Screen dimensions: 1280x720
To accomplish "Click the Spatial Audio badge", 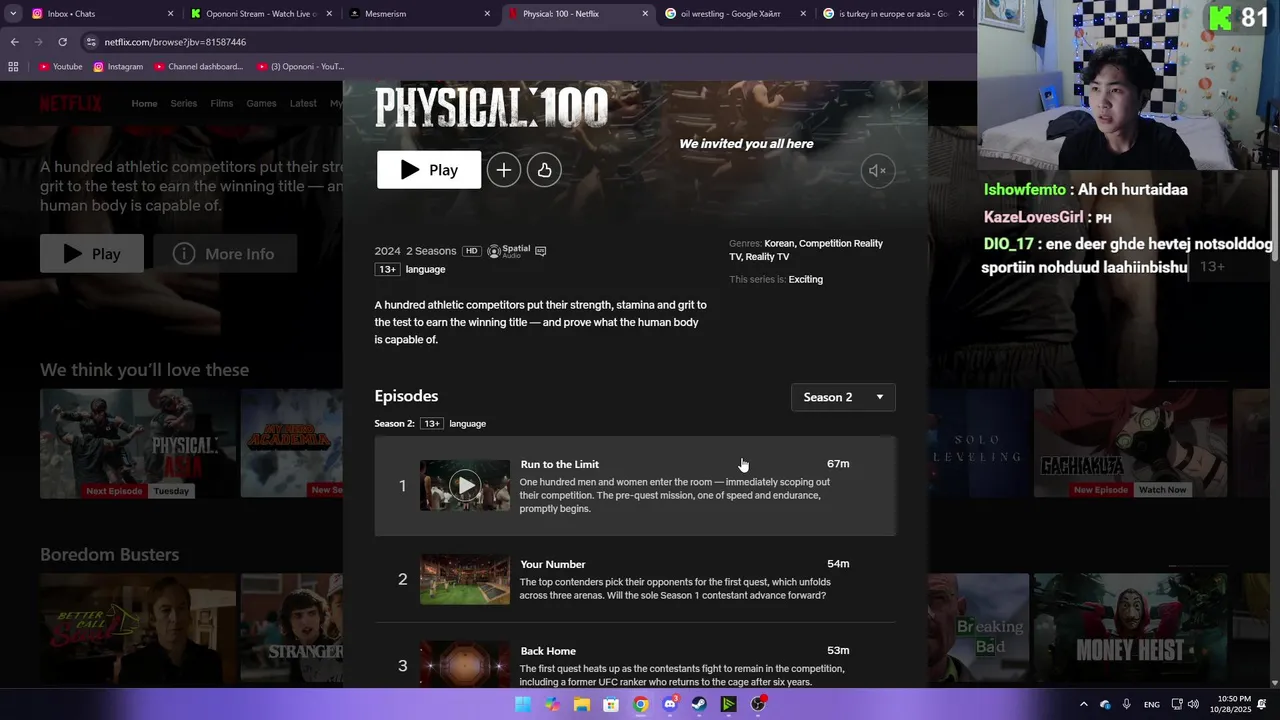I will tap(509, 251).
